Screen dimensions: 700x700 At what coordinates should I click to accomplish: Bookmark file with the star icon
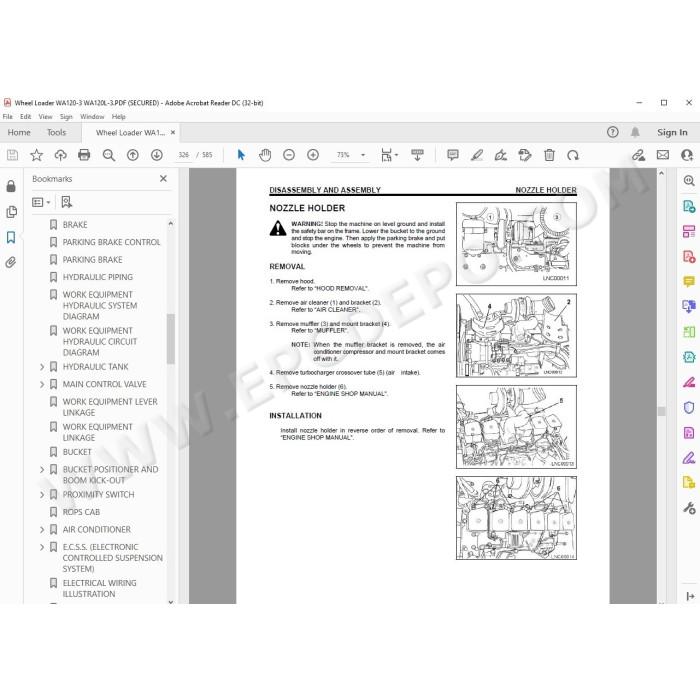36,155
